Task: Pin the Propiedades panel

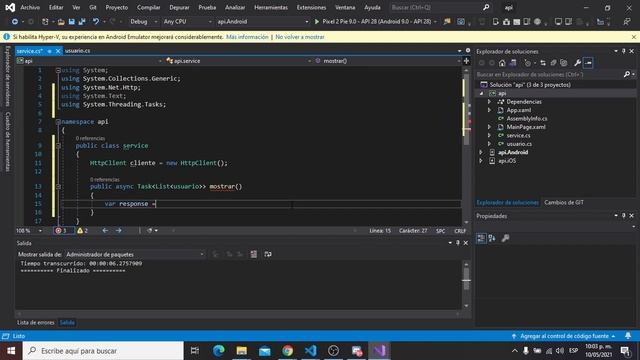Action: click(x=624, y=216)
